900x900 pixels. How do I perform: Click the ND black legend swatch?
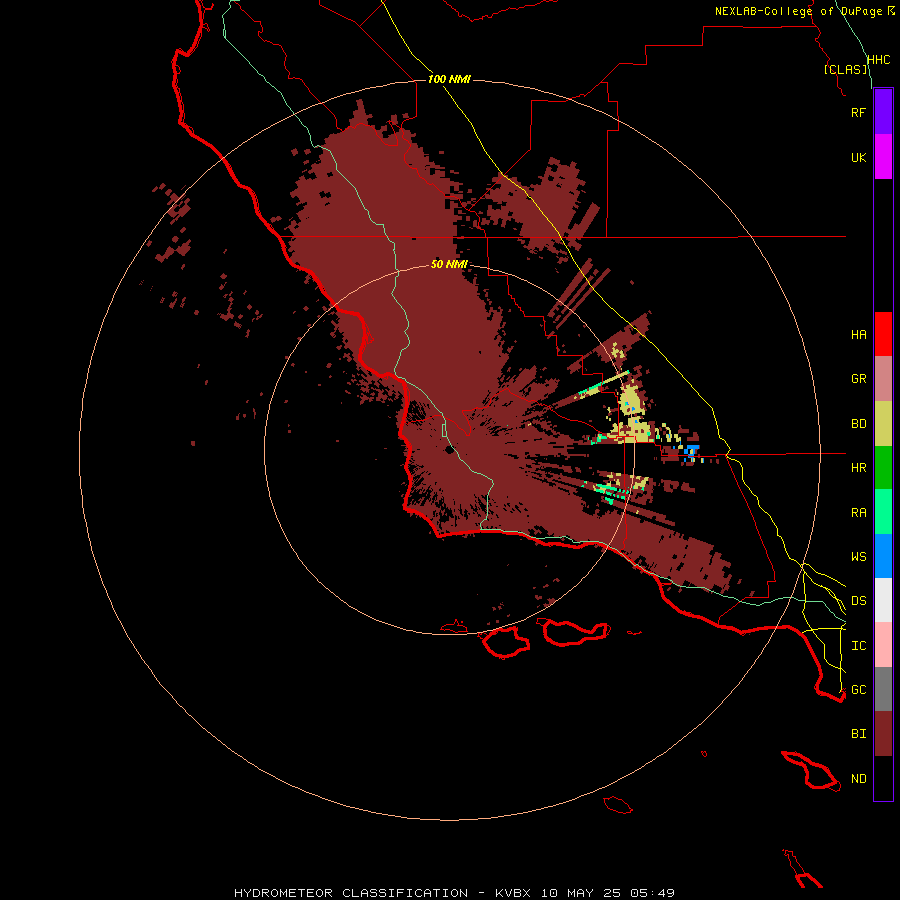(883, 778)
